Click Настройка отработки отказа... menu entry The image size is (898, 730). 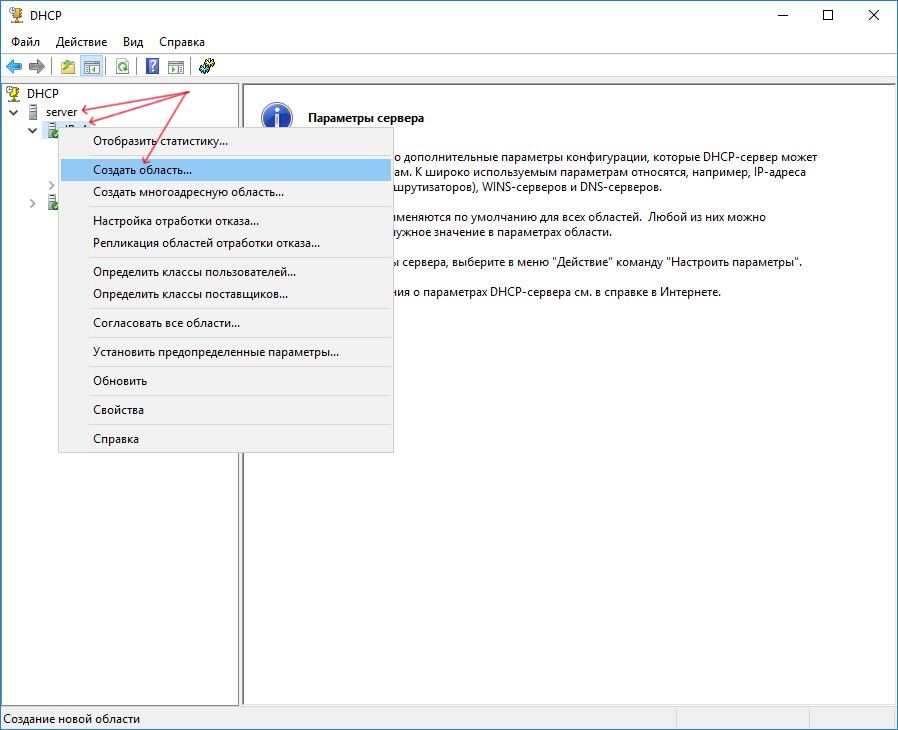(175, 221)
